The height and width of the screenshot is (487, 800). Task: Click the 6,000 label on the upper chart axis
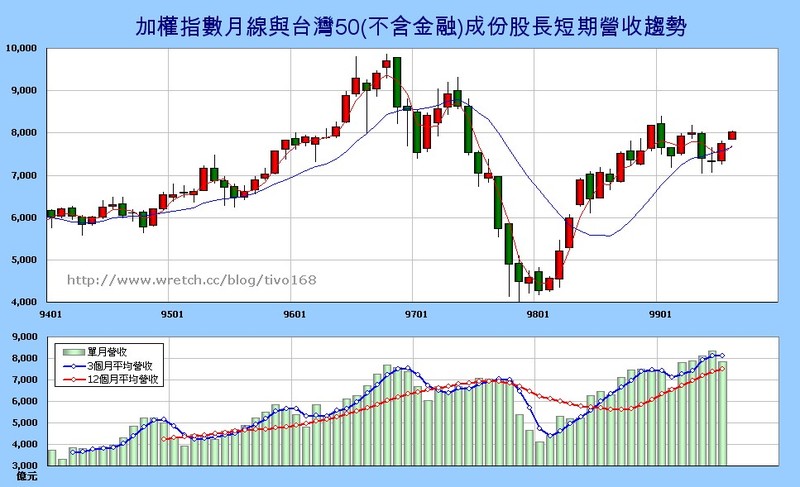coord(24,218)
